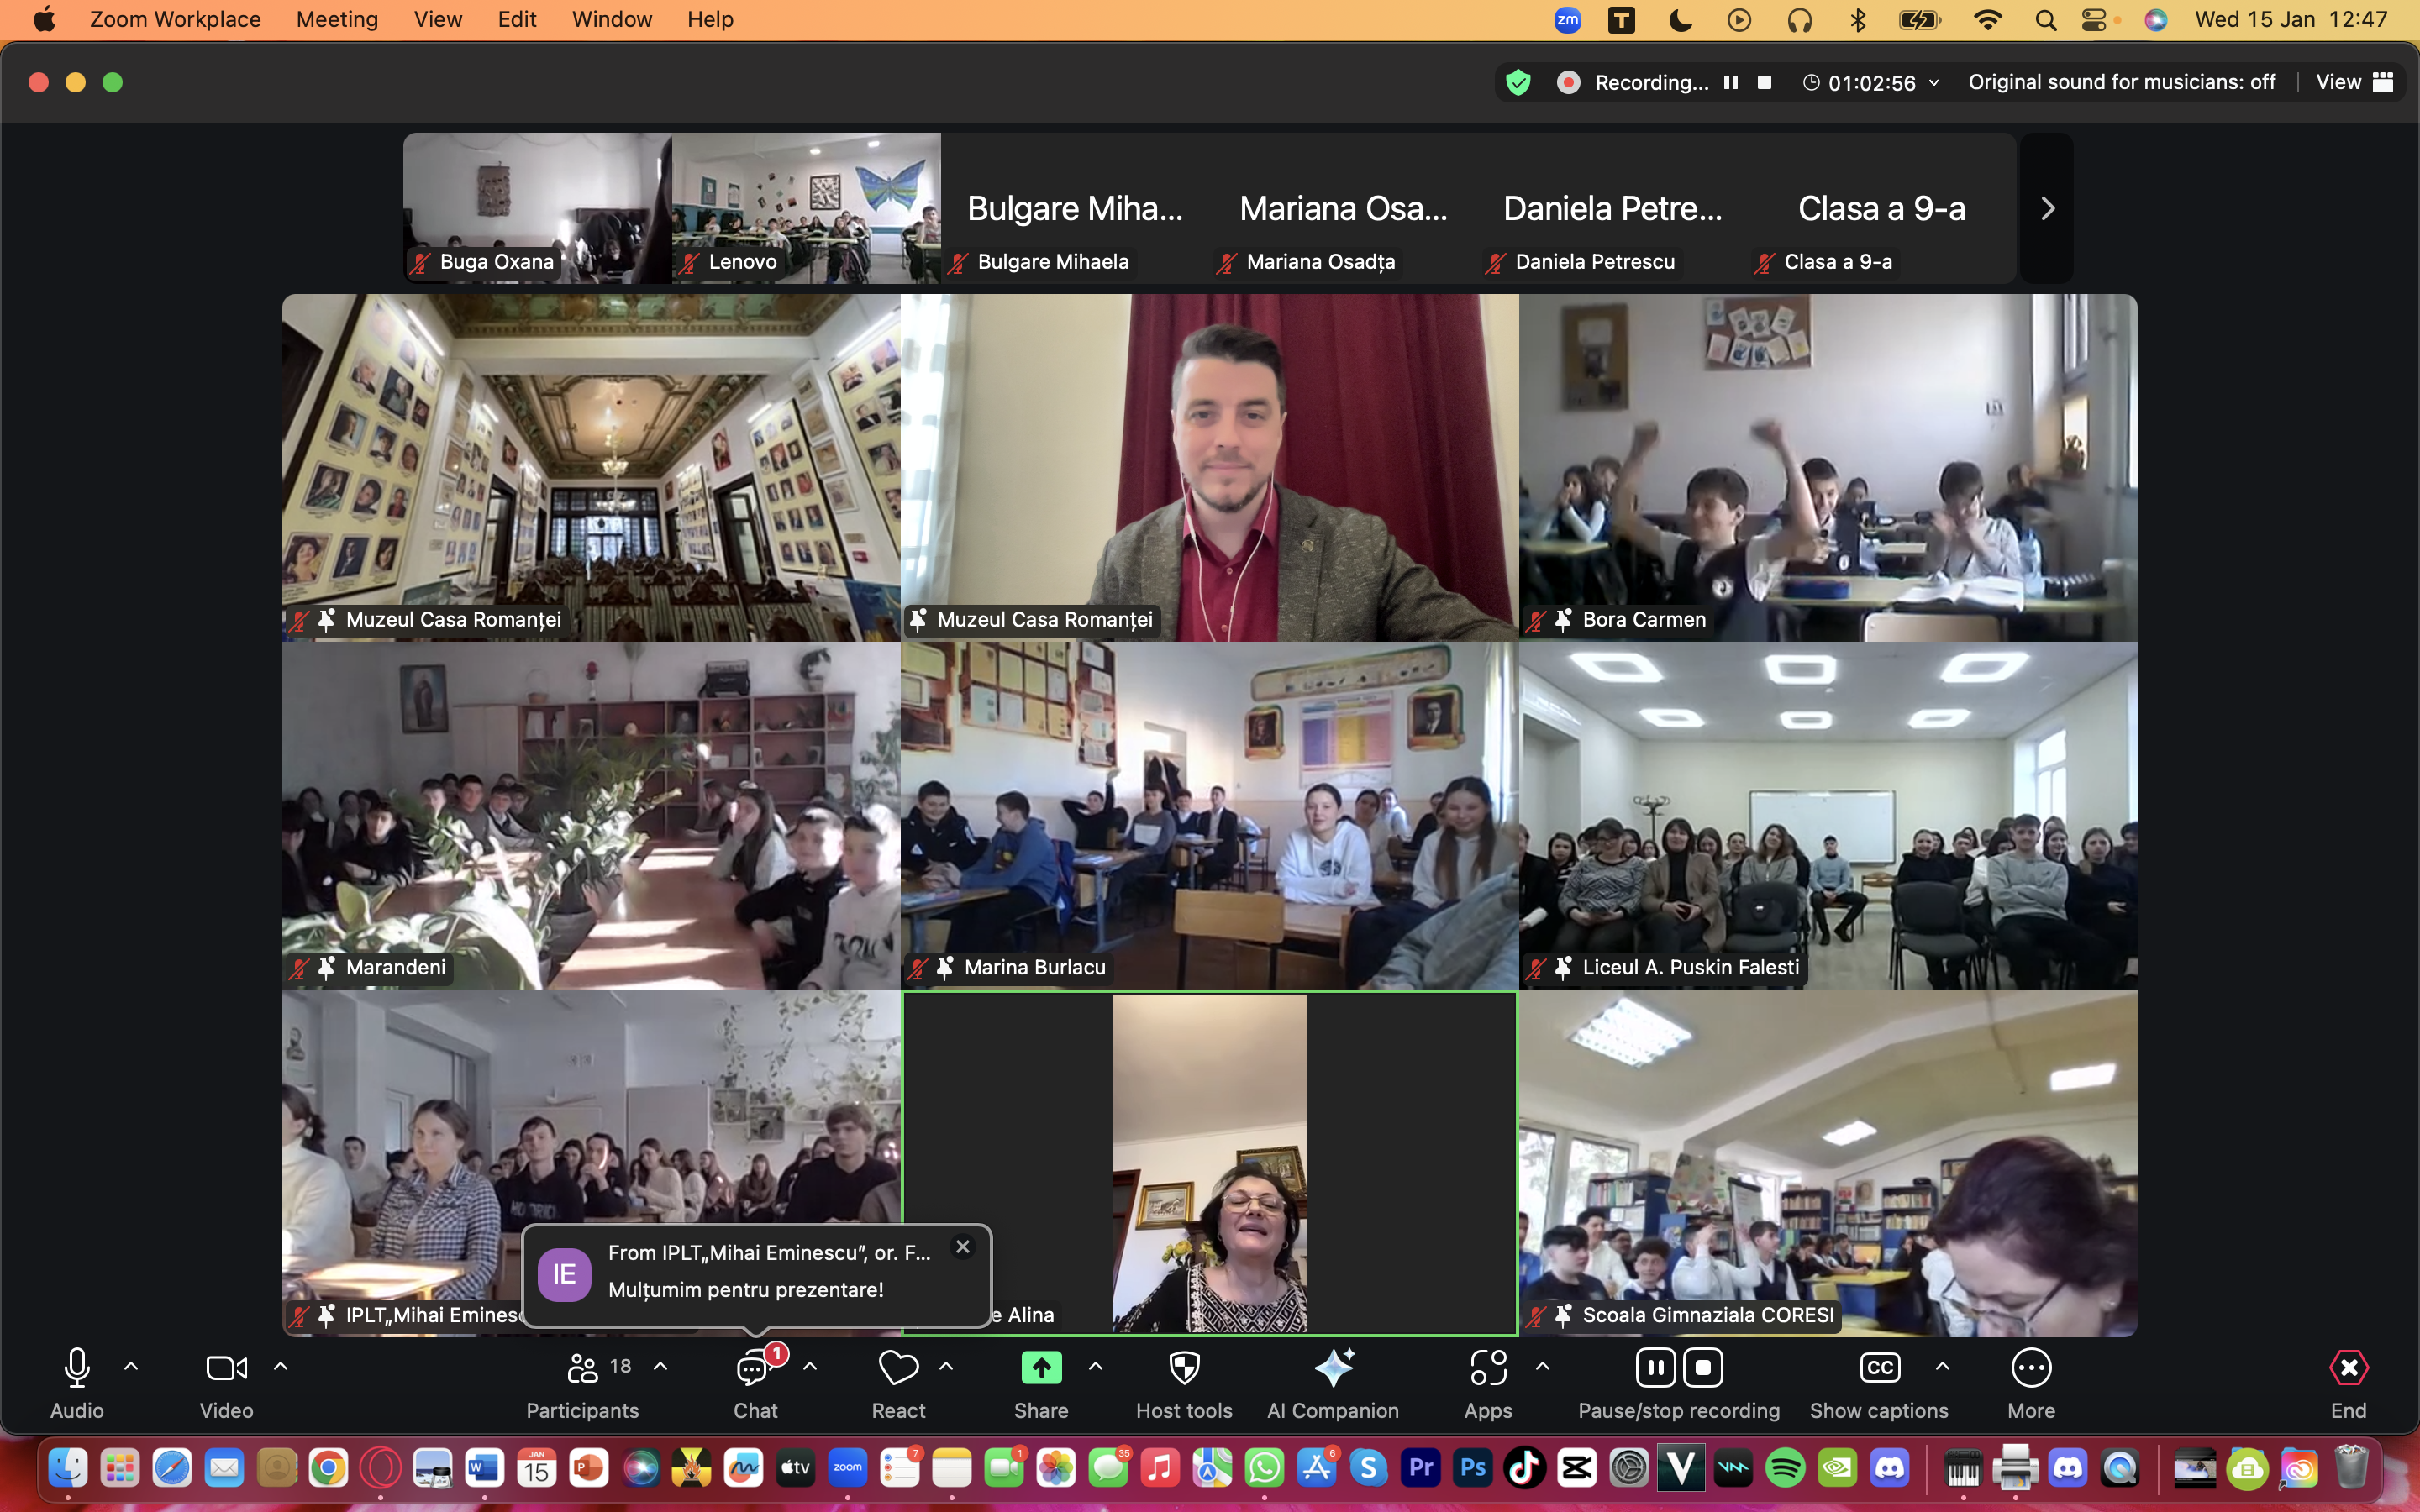Open the Window menu in menu bar
This screenshot has height=1512, width=2420.
[x=611, y=20]
